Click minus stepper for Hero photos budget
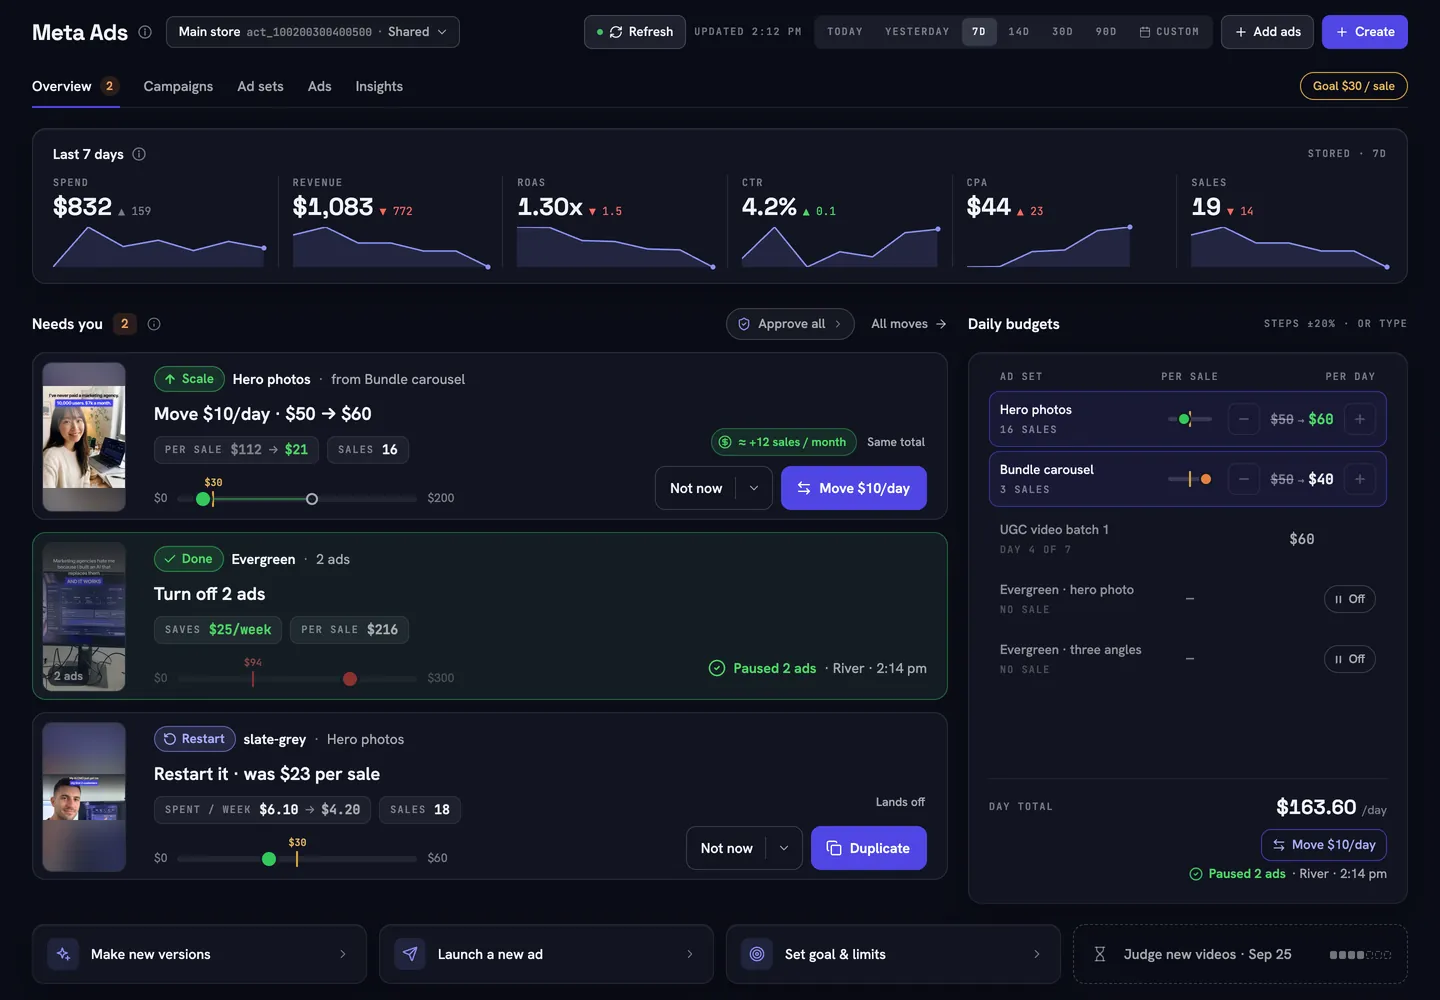This screenshot has height=1000, width=1440. 1243,419
